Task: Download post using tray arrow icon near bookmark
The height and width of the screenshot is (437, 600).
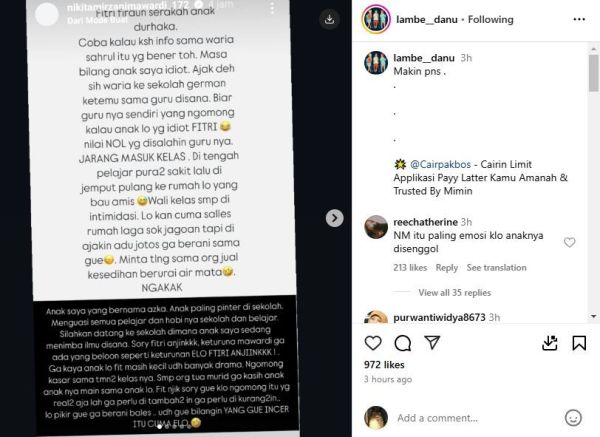Action: (549, 343)
